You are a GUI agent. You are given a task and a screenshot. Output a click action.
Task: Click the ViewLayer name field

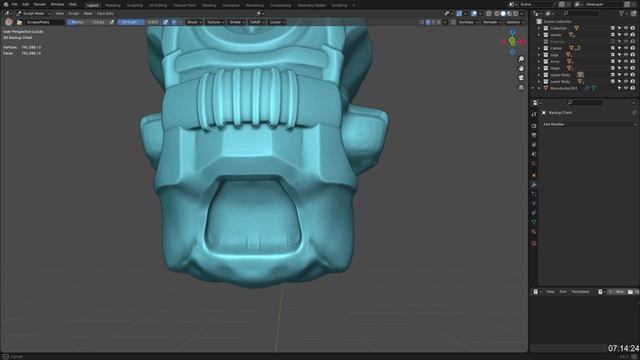(603, 4)
